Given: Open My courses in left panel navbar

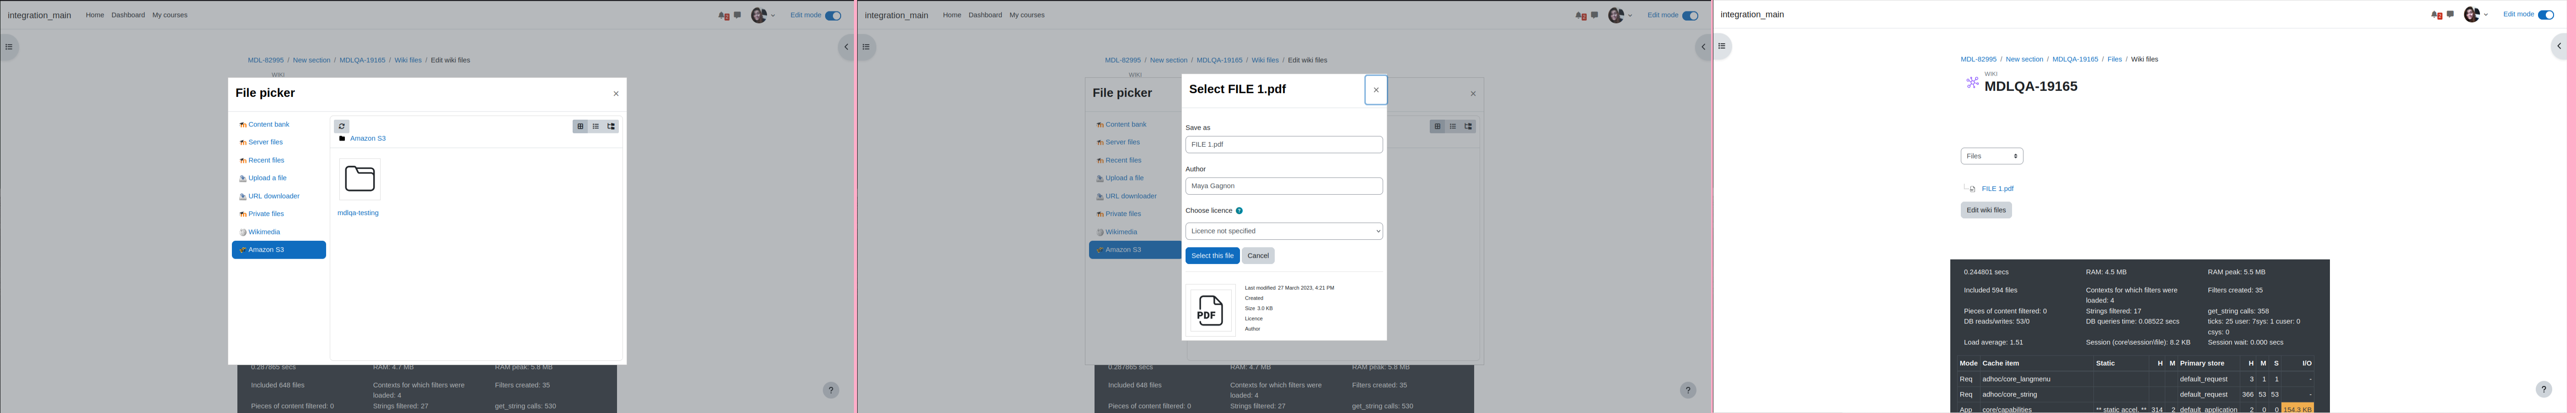Looking at the screenshot, I should pos(170,15).
